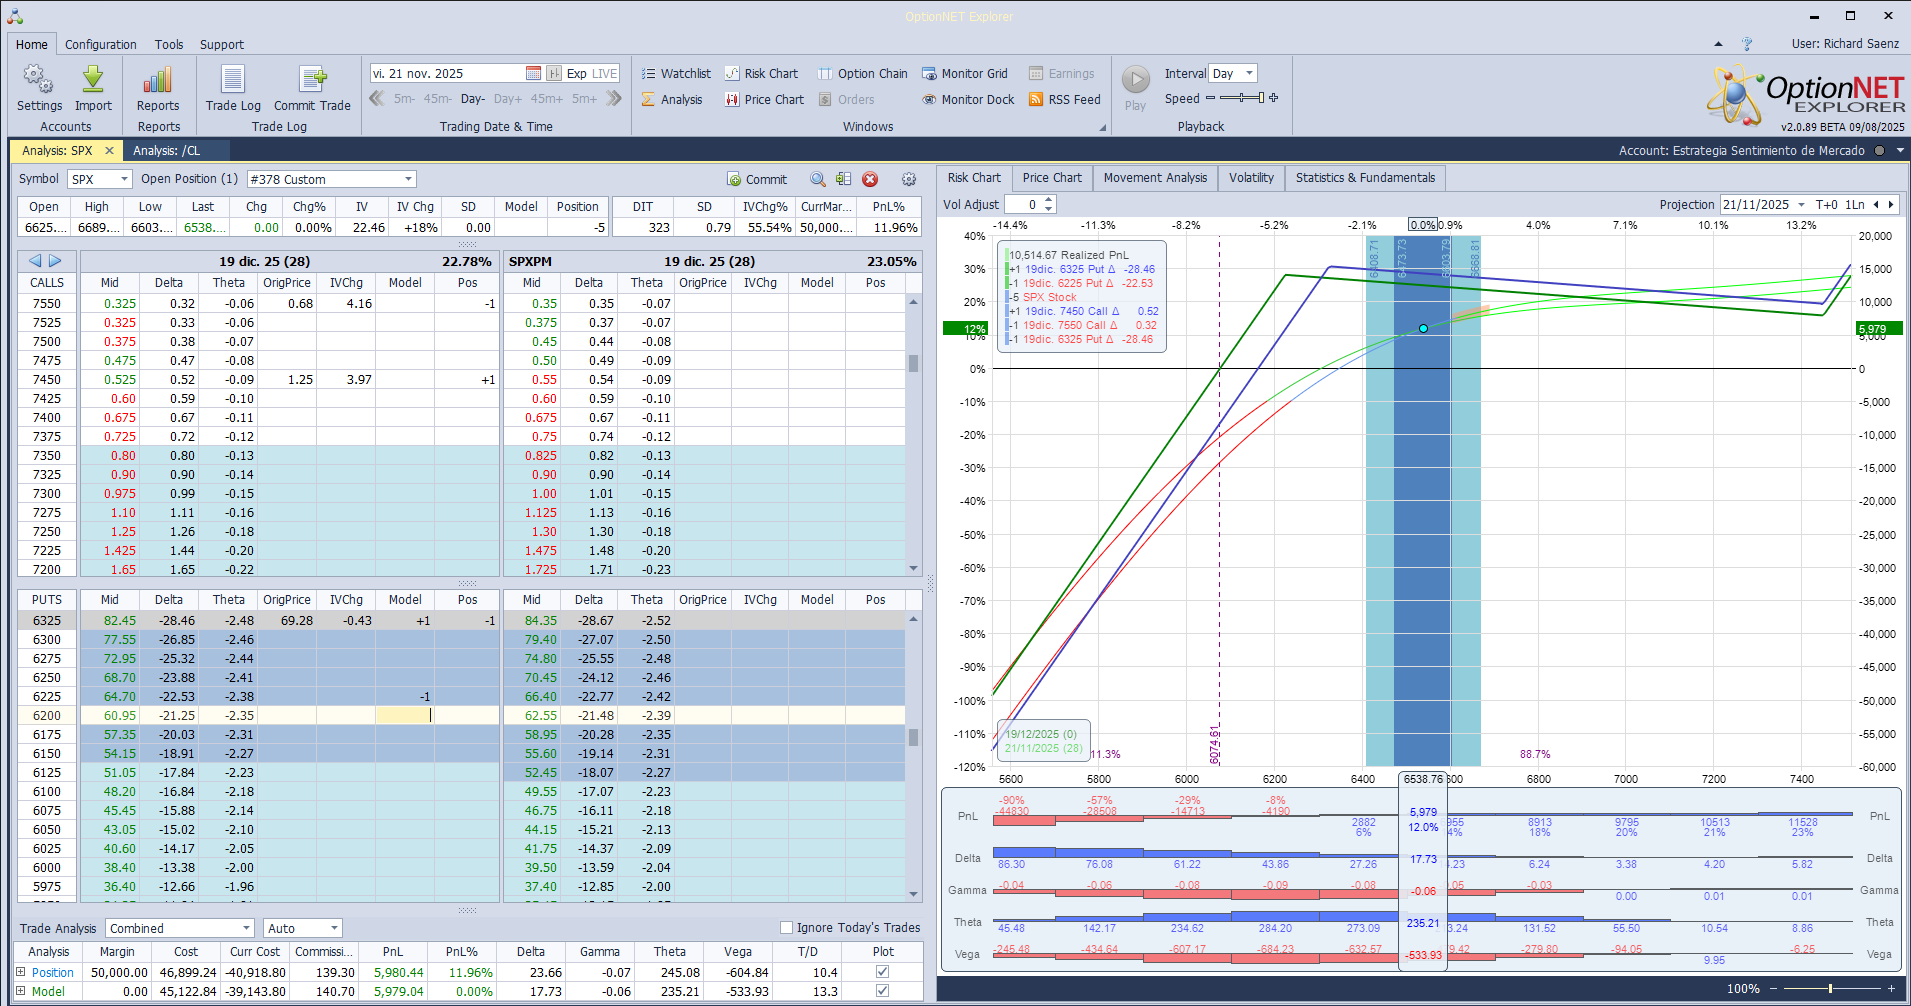Collapse the ribbon with the up arrow
This screenshot has width=1911, height=1006.
(x=1718, y=44)
